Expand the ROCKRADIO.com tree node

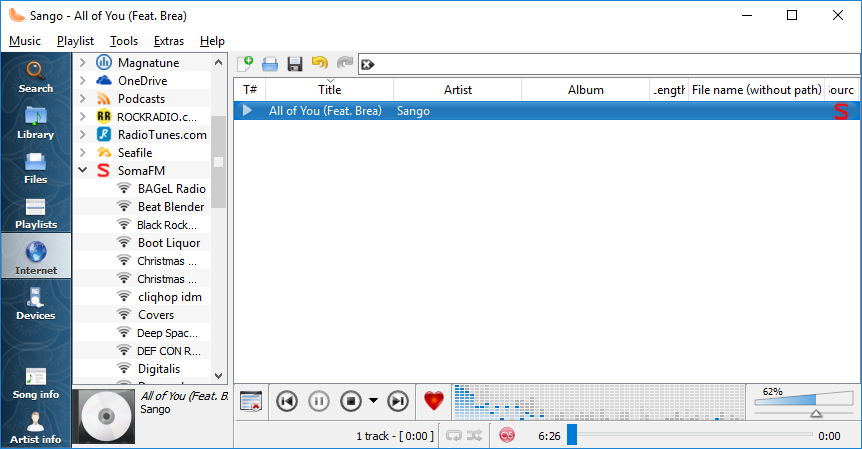[x=82, y=117]
